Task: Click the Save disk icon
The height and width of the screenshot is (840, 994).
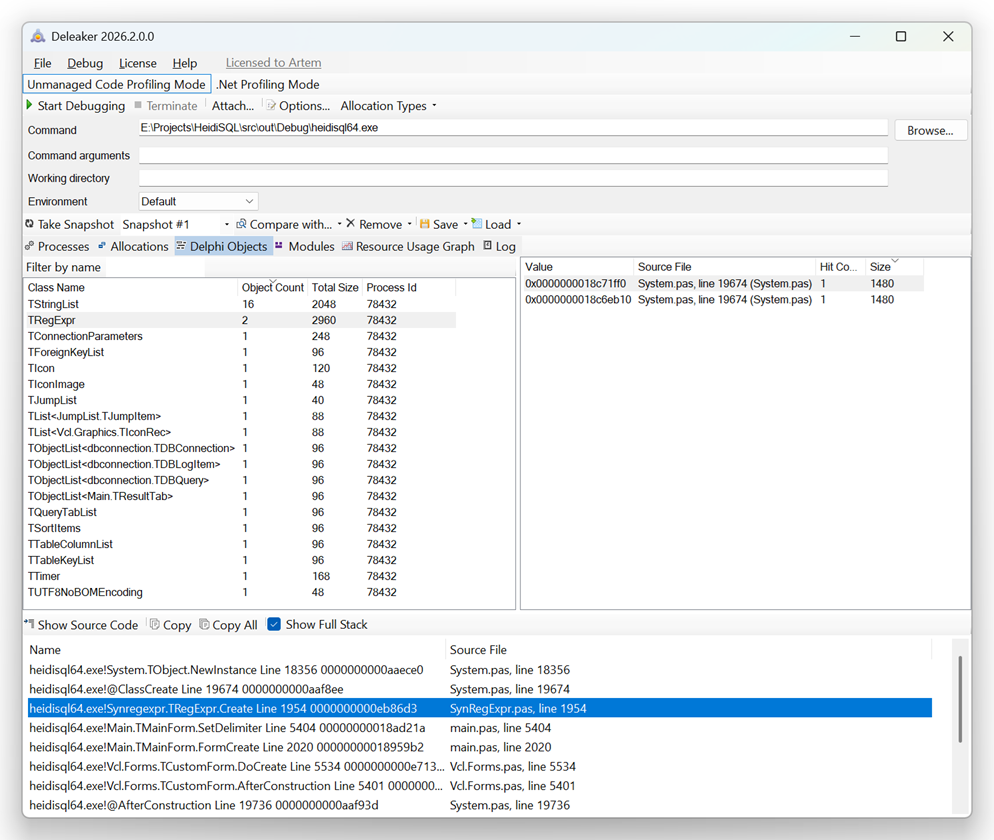Action: [x=425, y=224]
